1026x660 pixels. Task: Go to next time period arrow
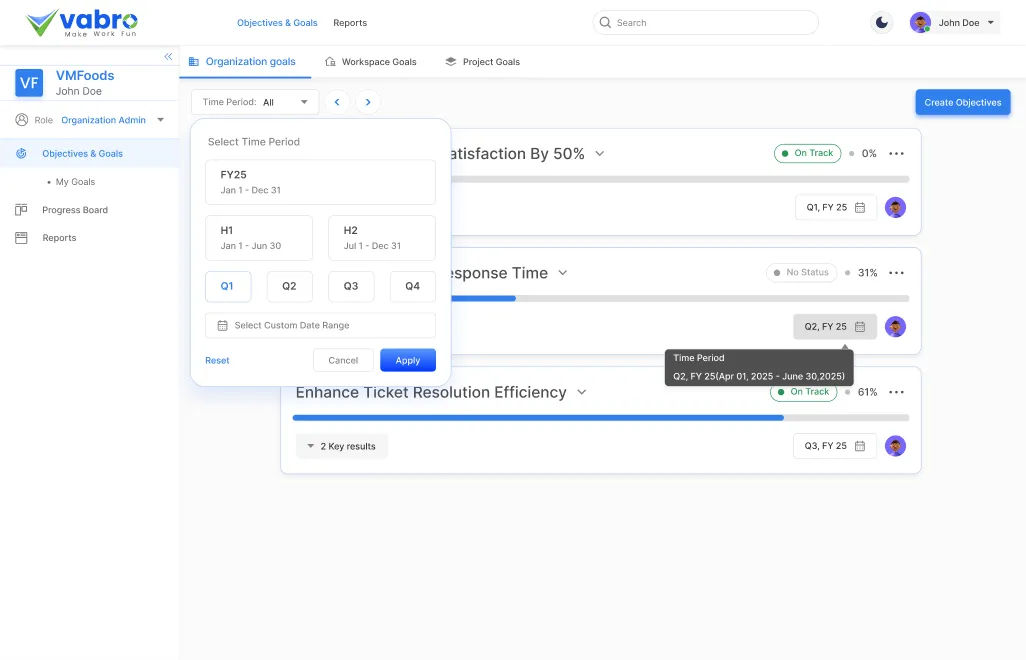[368, 102]
